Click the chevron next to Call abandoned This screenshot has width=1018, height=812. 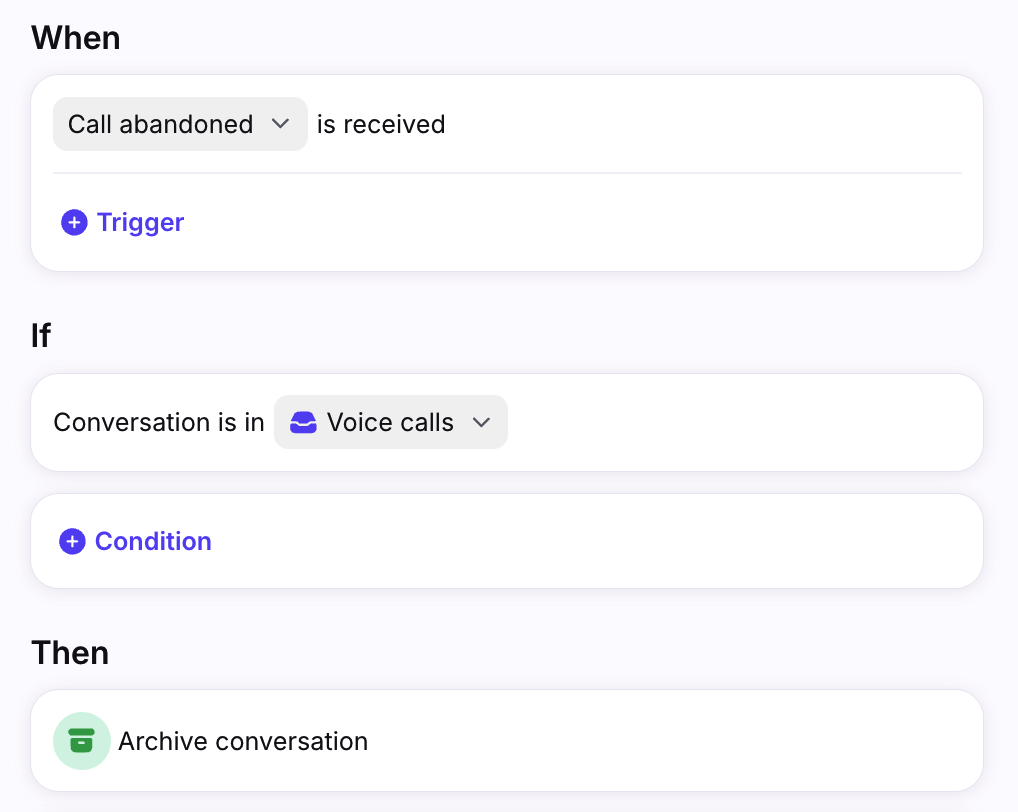coord(281,124)
